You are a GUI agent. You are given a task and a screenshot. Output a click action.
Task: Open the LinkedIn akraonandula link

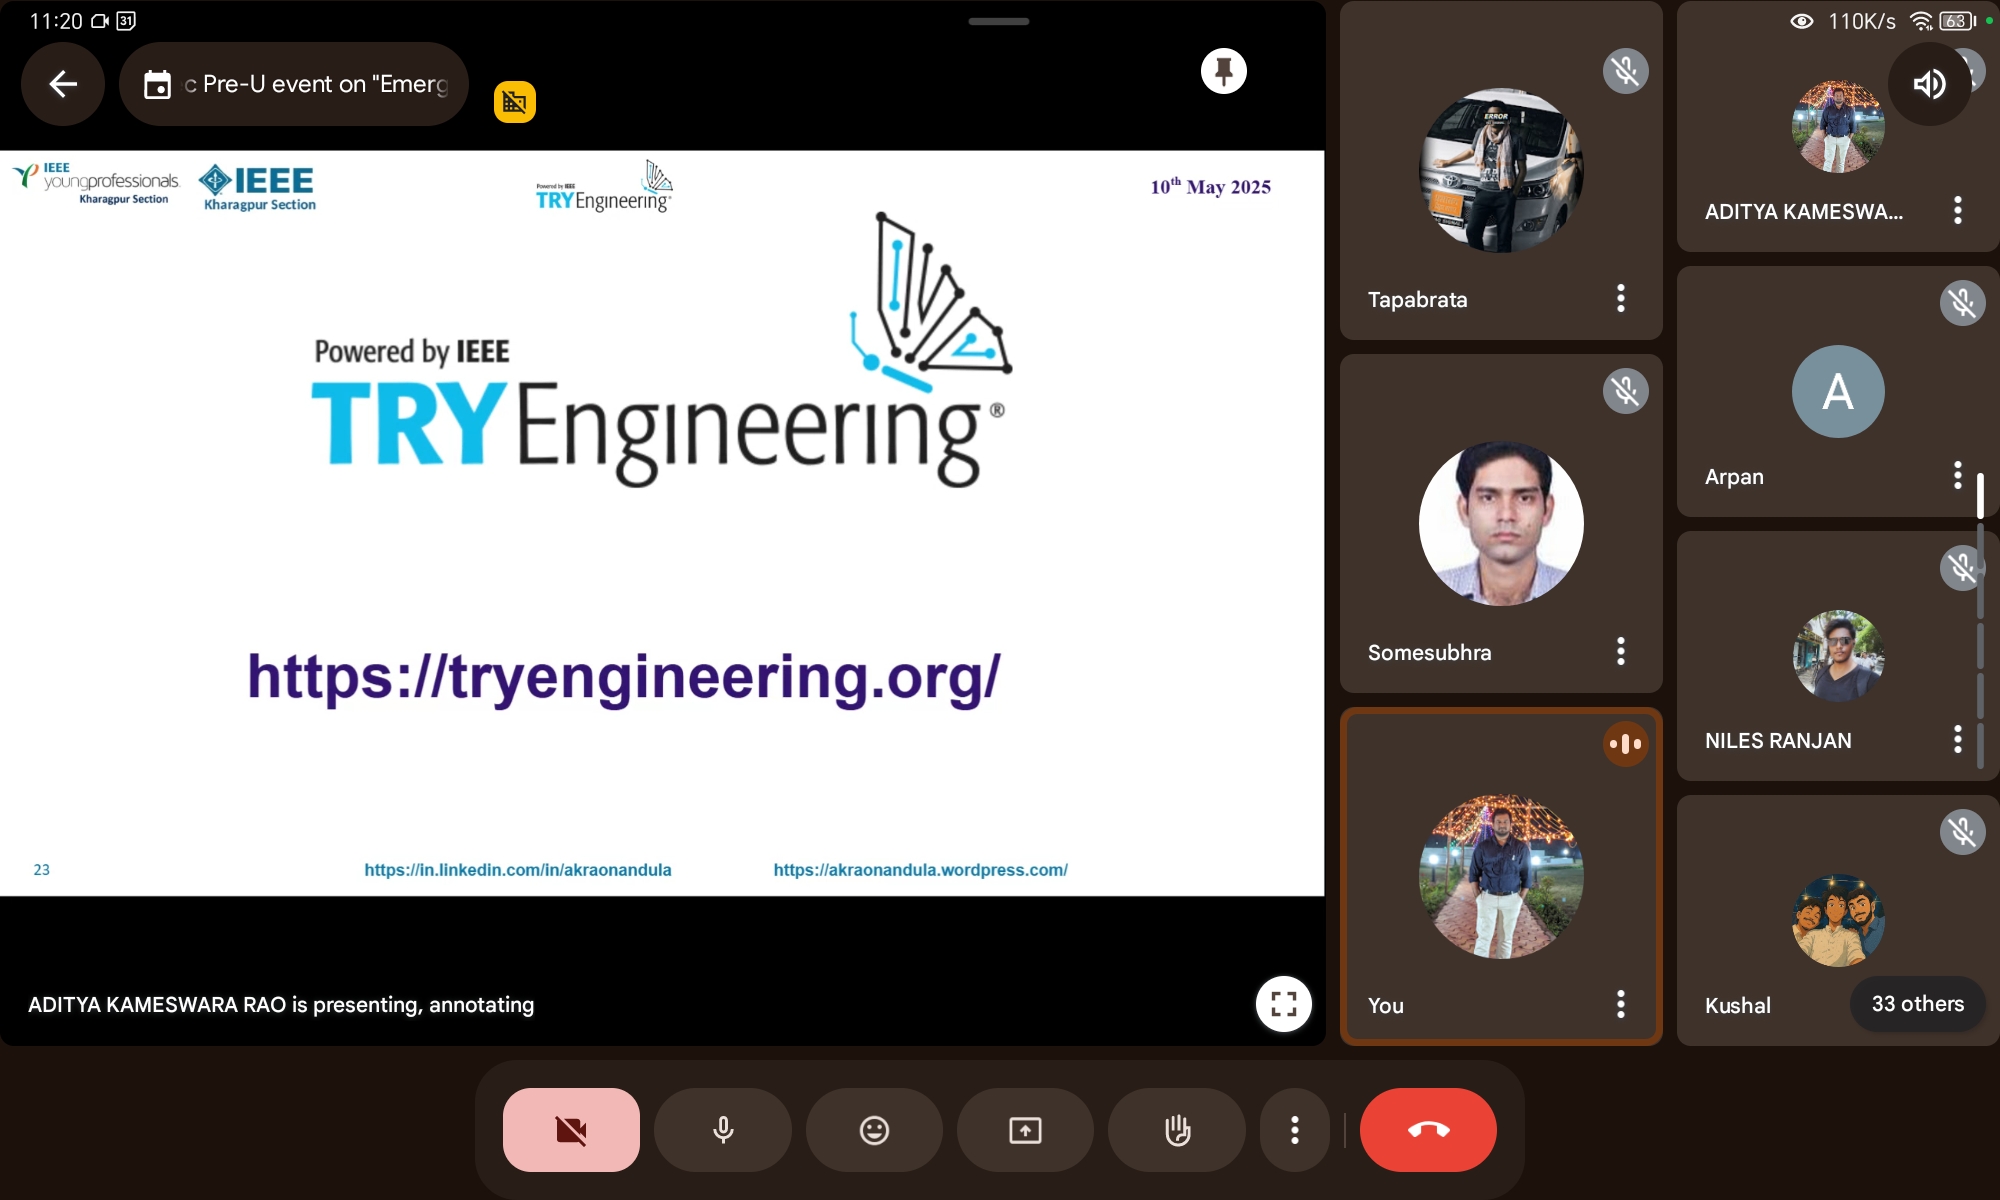(x=518, y=870)
